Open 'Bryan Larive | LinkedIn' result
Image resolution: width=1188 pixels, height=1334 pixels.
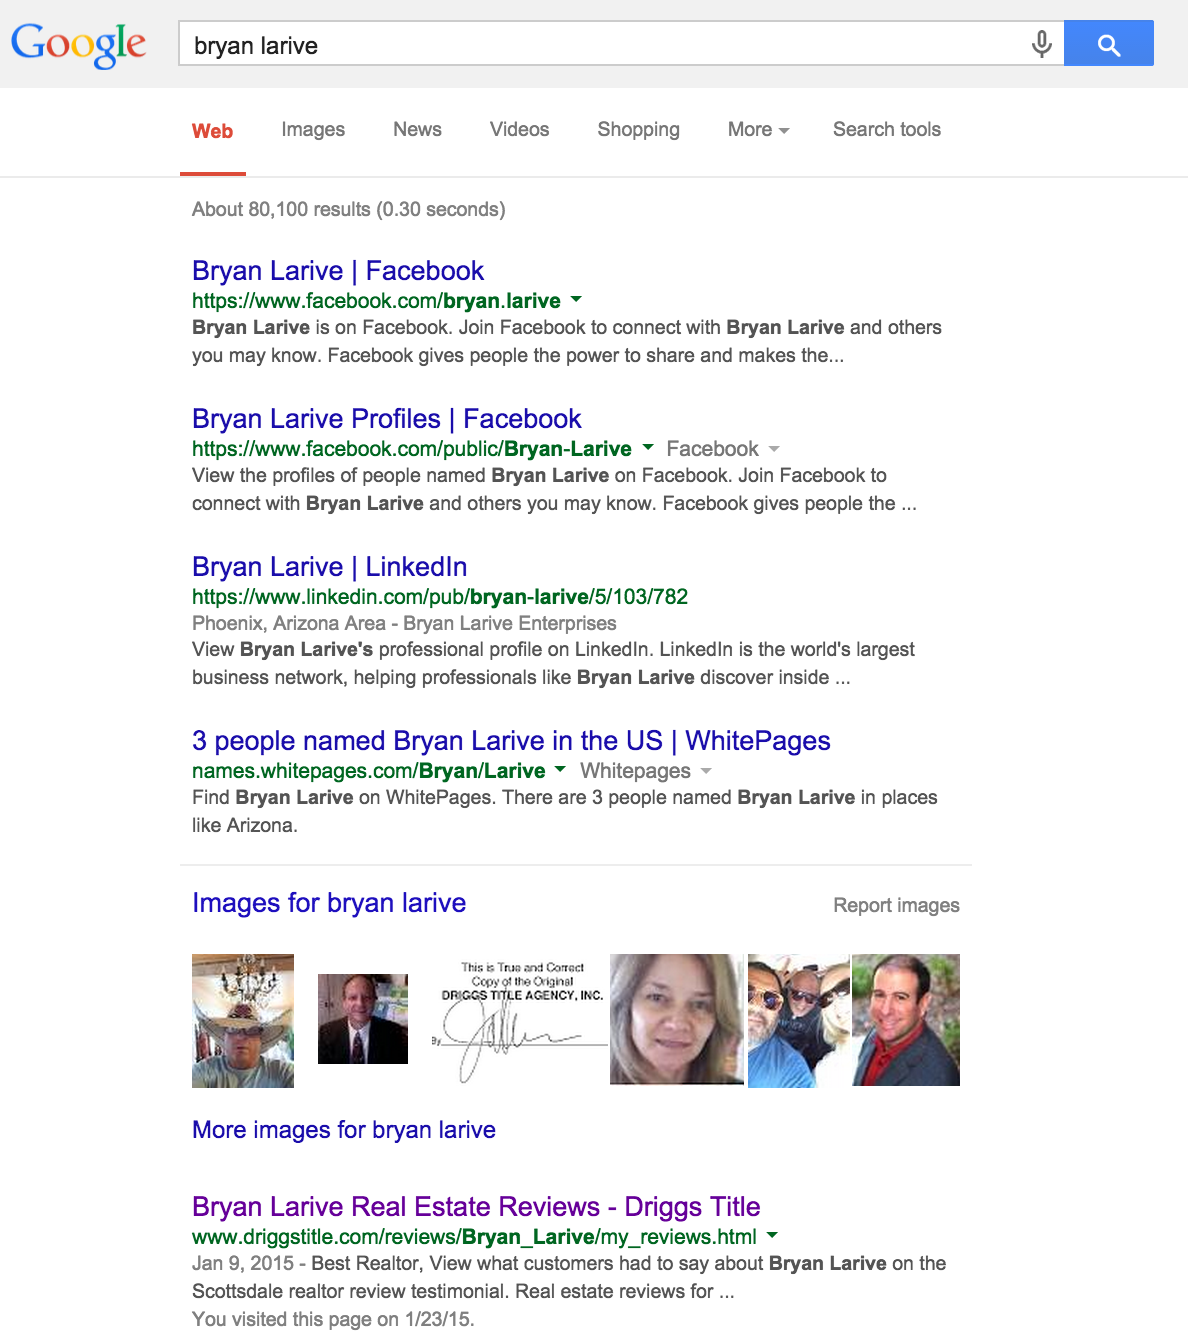tap(329, 567)
